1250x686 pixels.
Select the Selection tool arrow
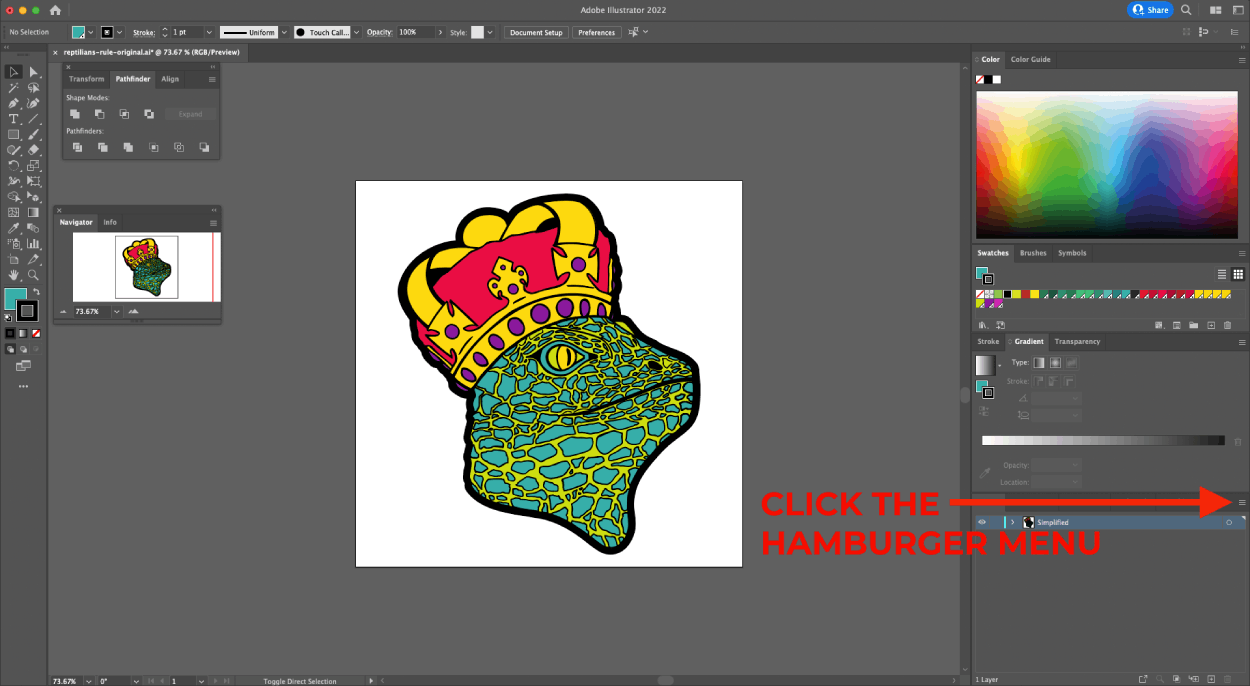click(13, 71)
